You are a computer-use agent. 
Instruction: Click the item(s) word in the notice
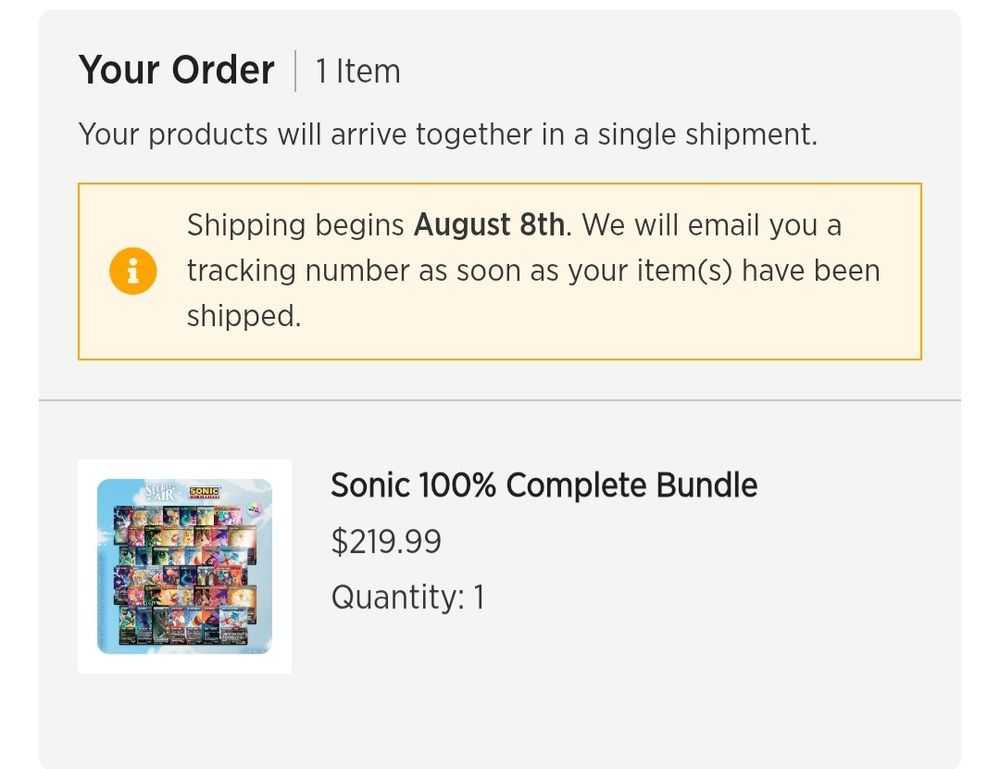click(x=684, y=270)
